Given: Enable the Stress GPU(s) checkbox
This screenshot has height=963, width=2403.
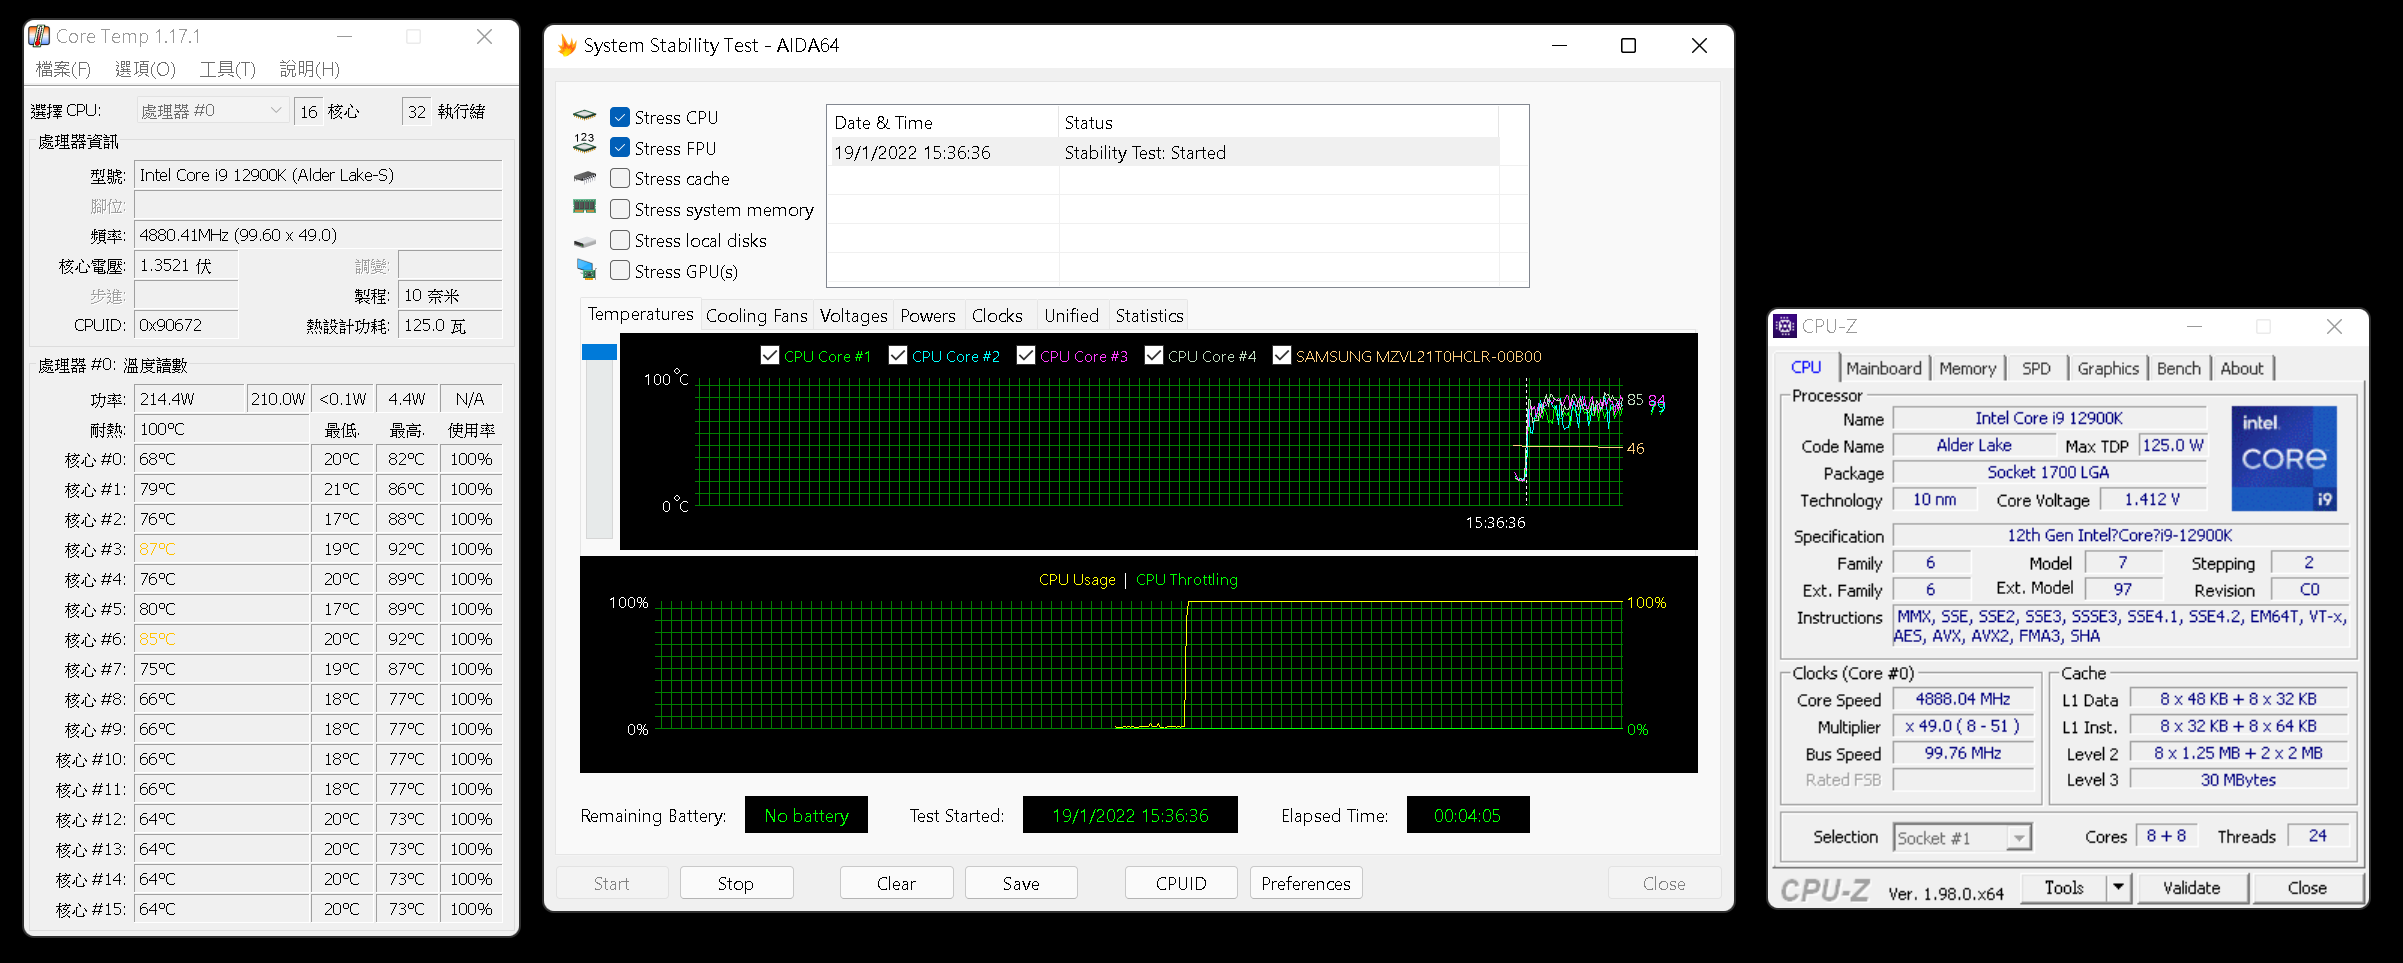Looking at the screenshot, I should click(620, 271).
